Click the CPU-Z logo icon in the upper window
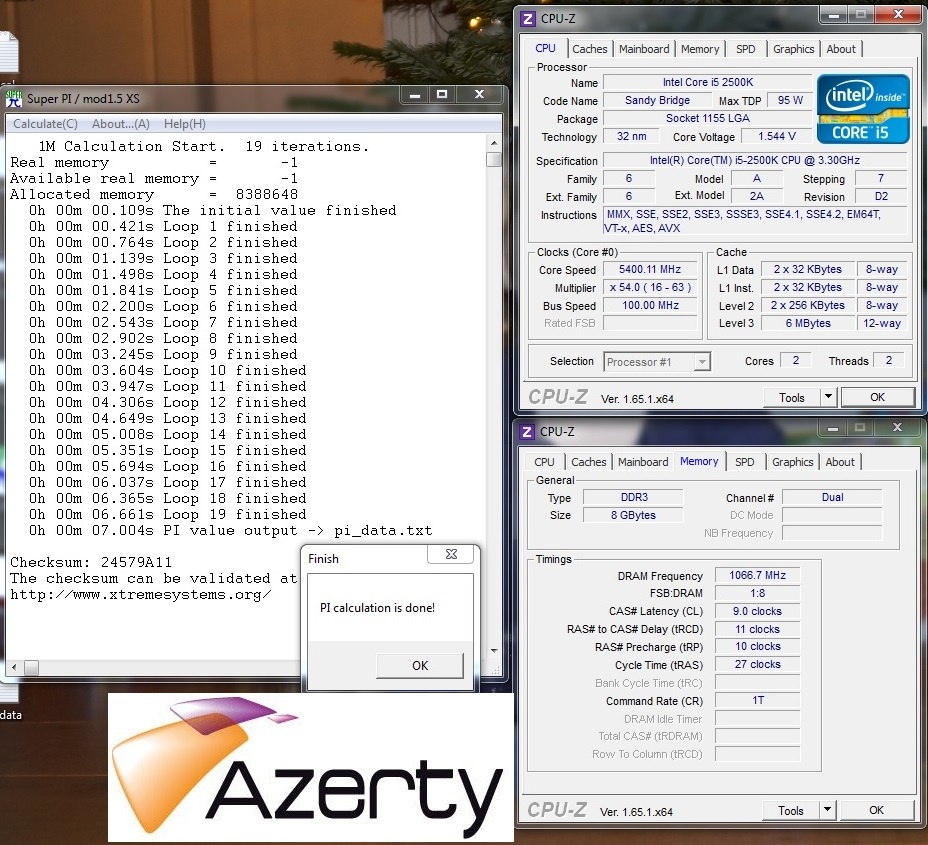The image size is (928, 845). pyautogui.click(x=527, y=18)
